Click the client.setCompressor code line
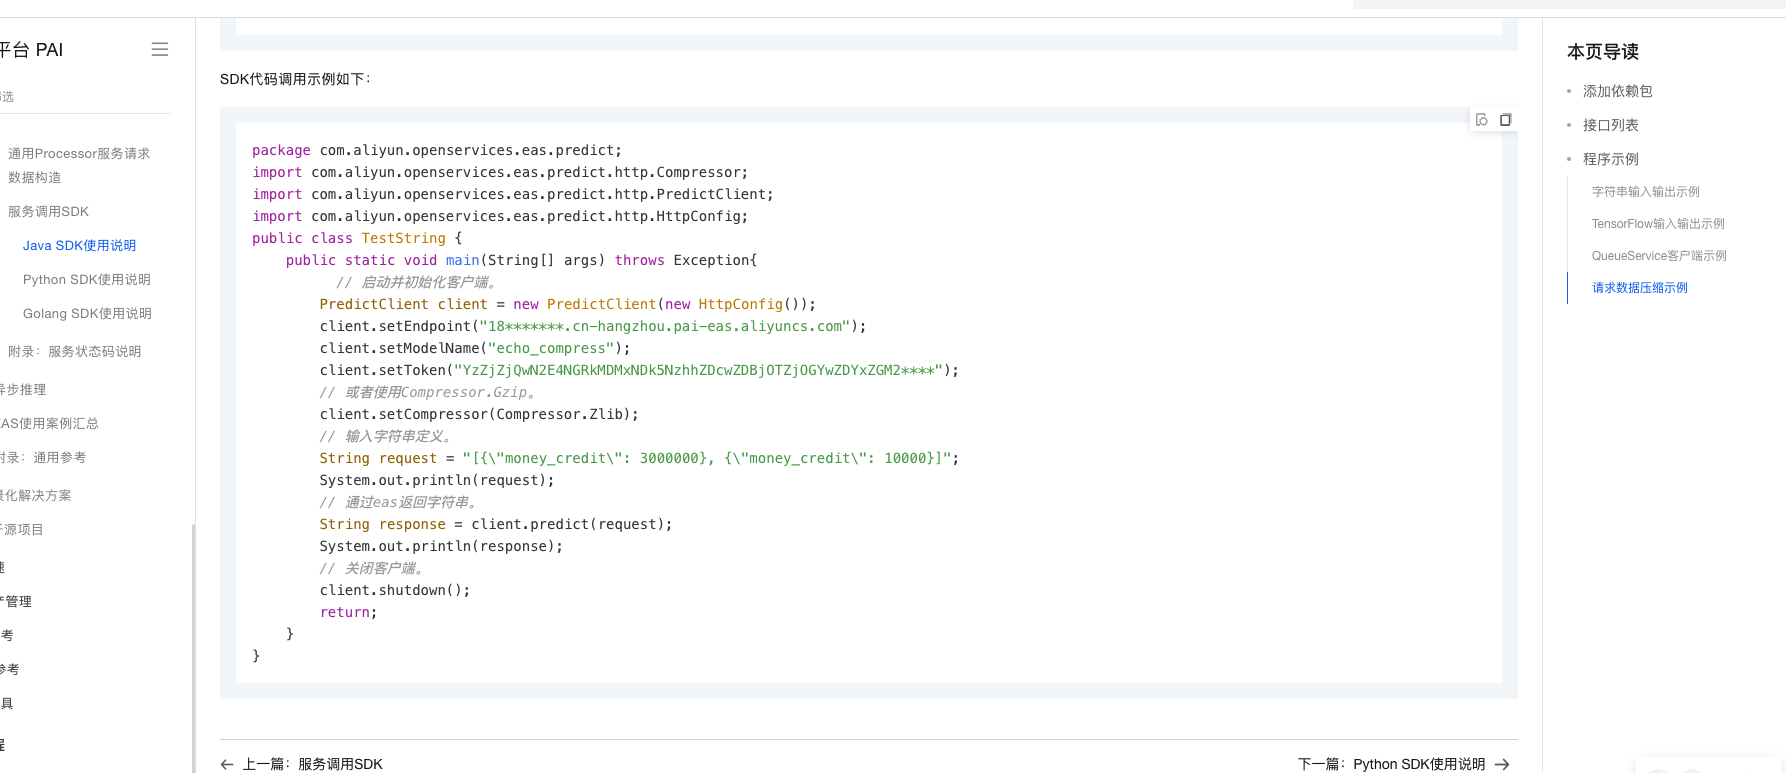The width and height of the screenshot is (1786, 773). click(479, 414)
